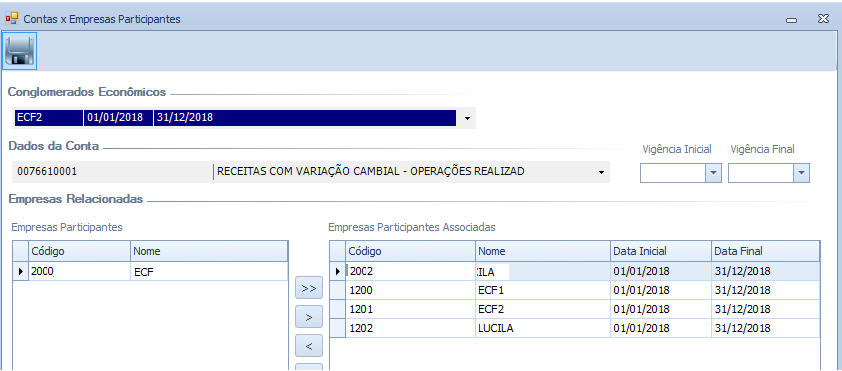Viewport: 842px width, 371px height.
Task: Click the Data Final column header
Action: pos(766,251)
